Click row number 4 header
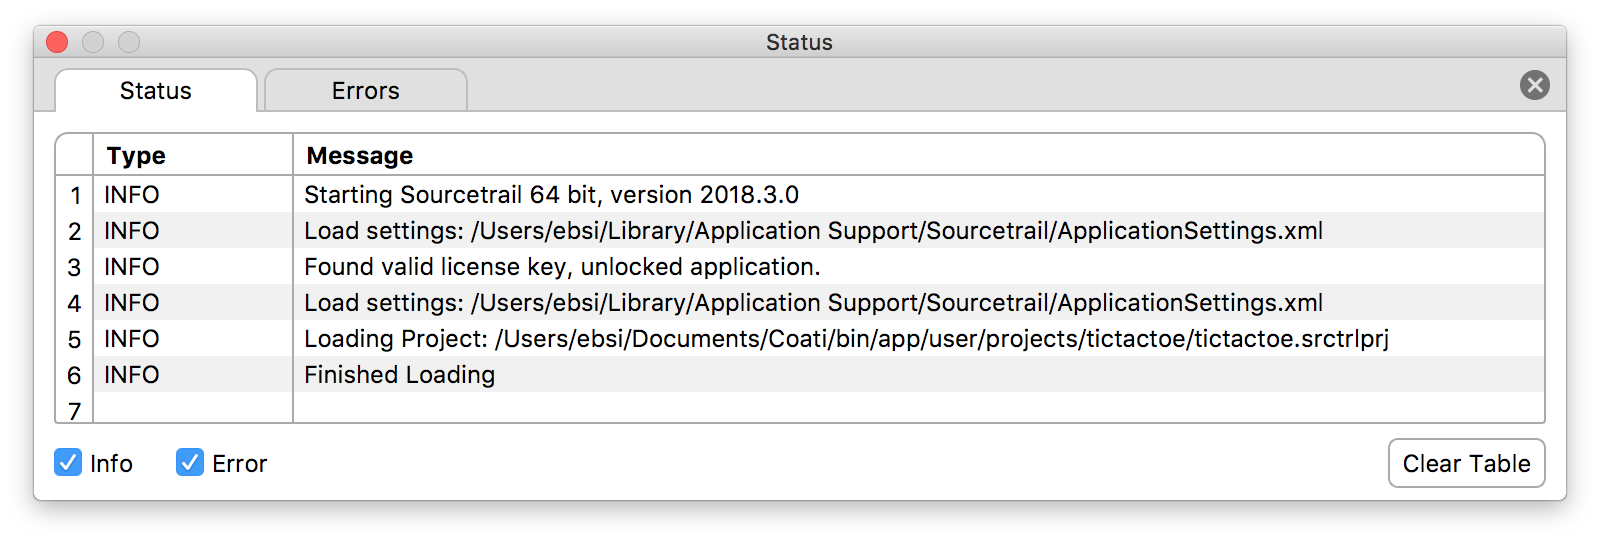This screenshot has width=1600, height=542. pos(74,302)
